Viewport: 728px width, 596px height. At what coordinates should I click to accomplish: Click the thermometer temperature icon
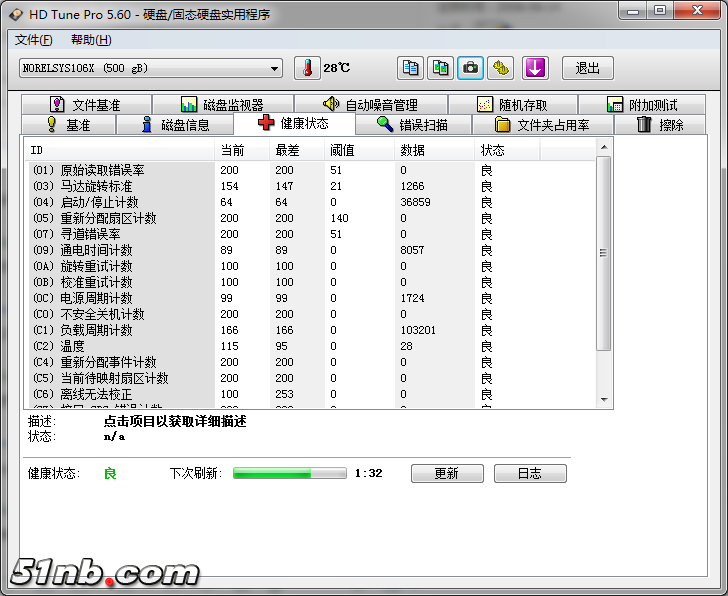click(x=308, y=68)
